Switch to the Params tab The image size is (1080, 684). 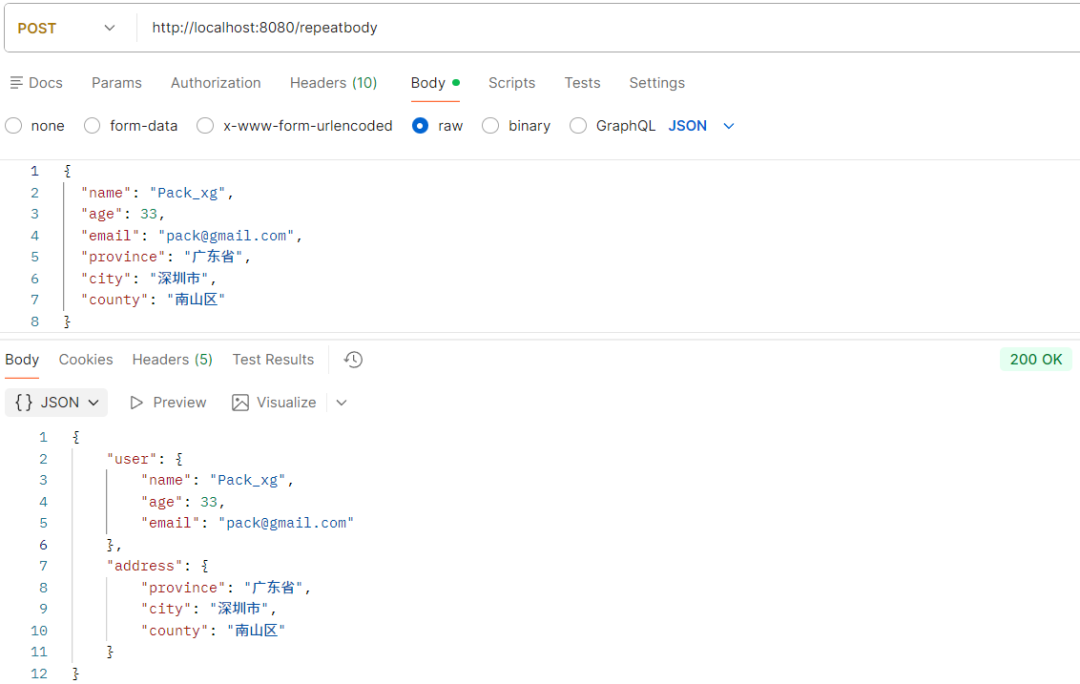point(116,83)
